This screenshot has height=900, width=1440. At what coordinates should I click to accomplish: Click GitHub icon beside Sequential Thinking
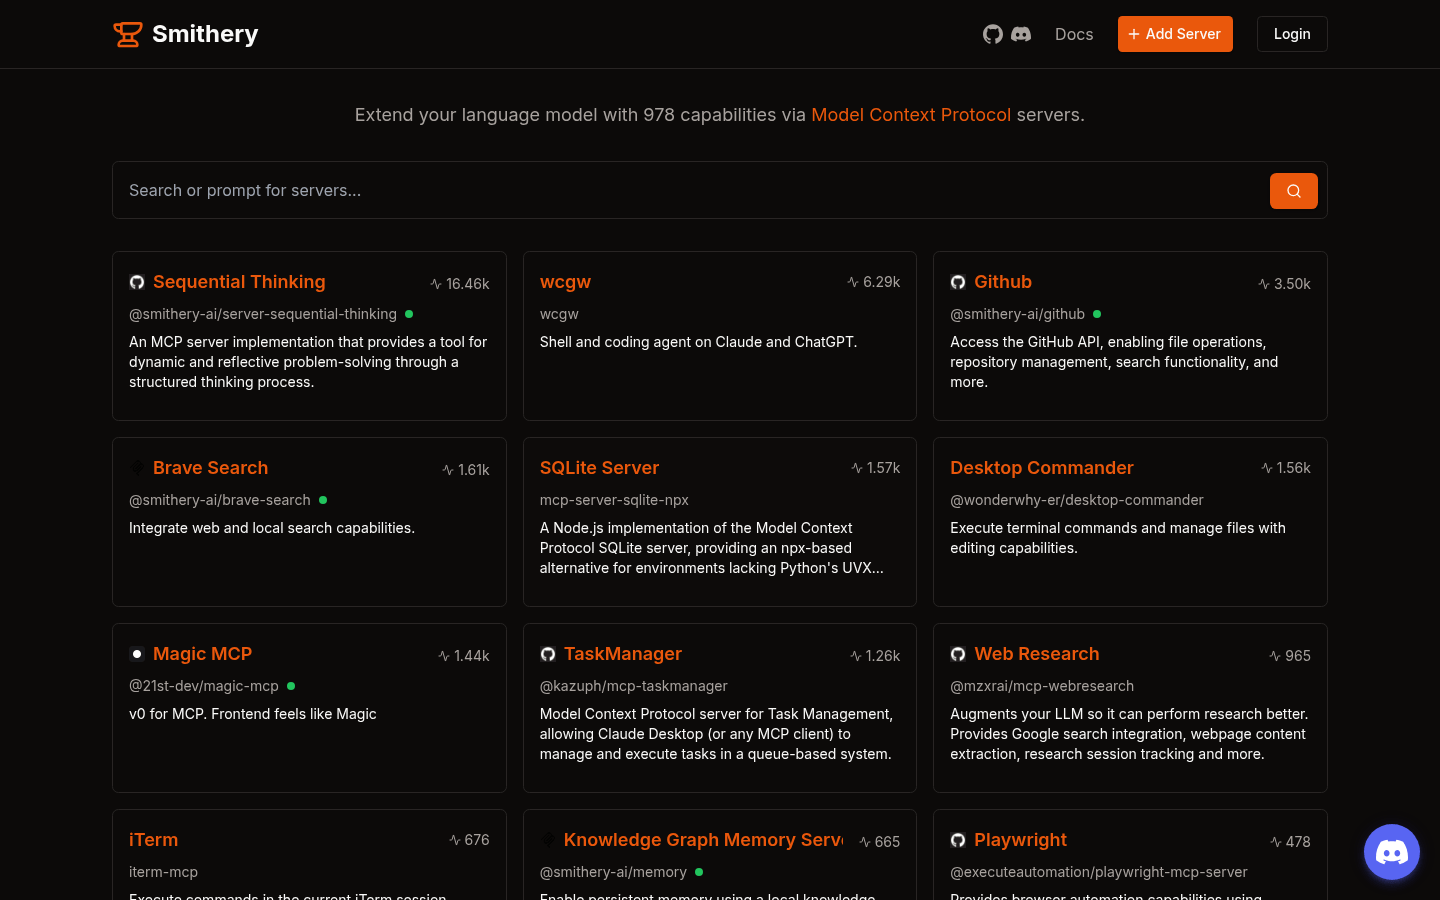(x=137, y=282)
